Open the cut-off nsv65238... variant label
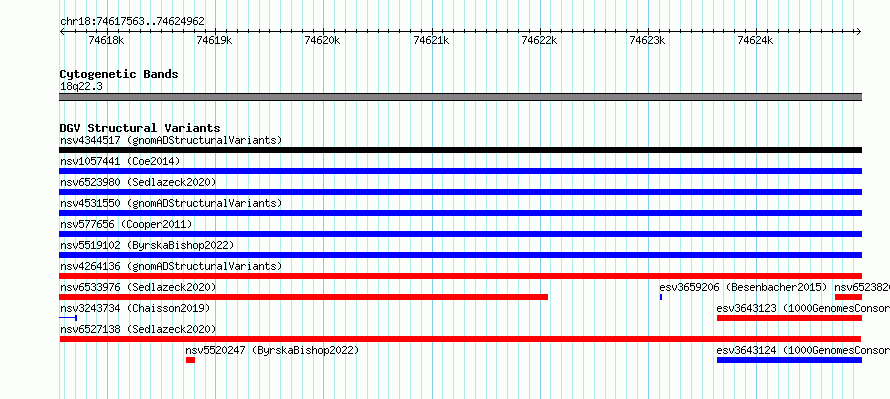The height and width of the screenshot is (399, 890). [862, 287]
